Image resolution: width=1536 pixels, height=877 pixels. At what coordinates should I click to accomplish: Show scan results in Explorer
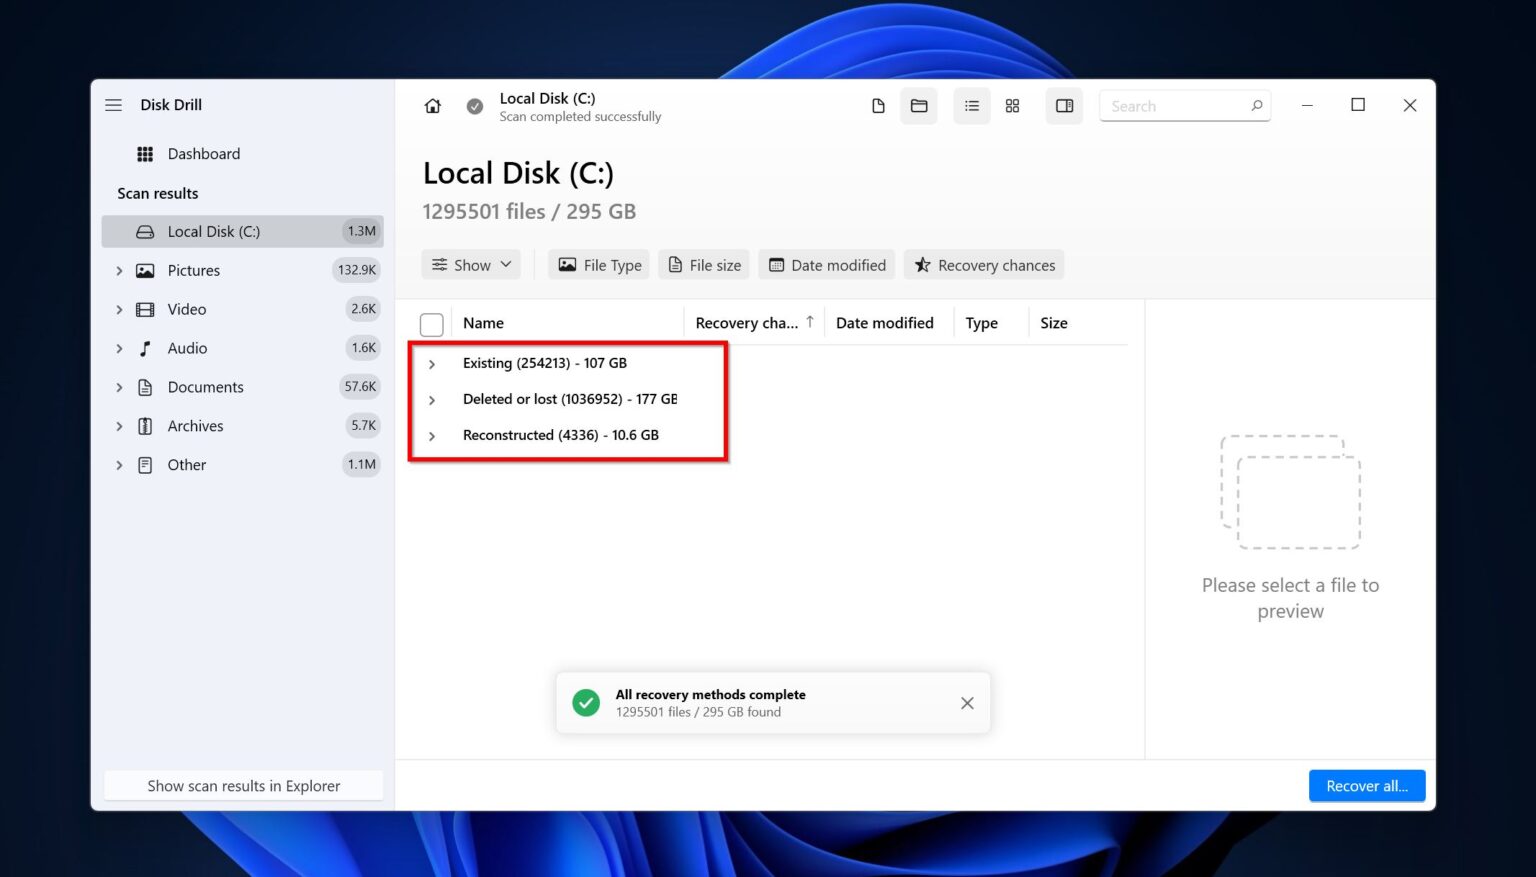(x=243, y=785)
